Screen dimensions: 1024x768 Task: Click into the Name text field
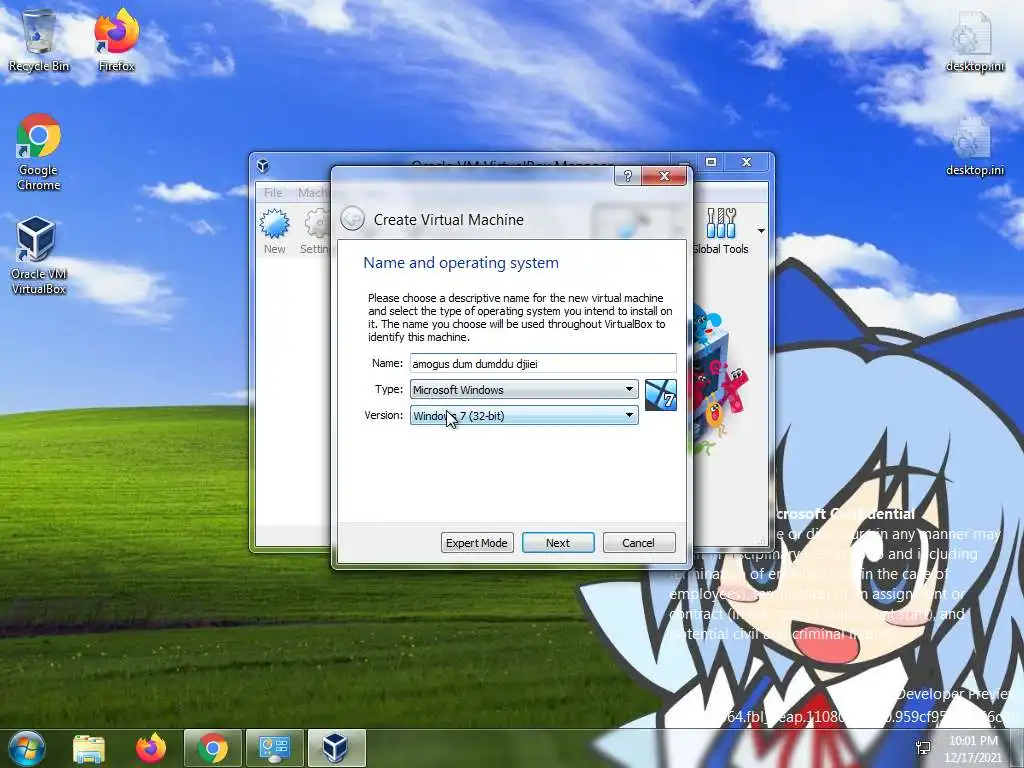click(543, 364)
